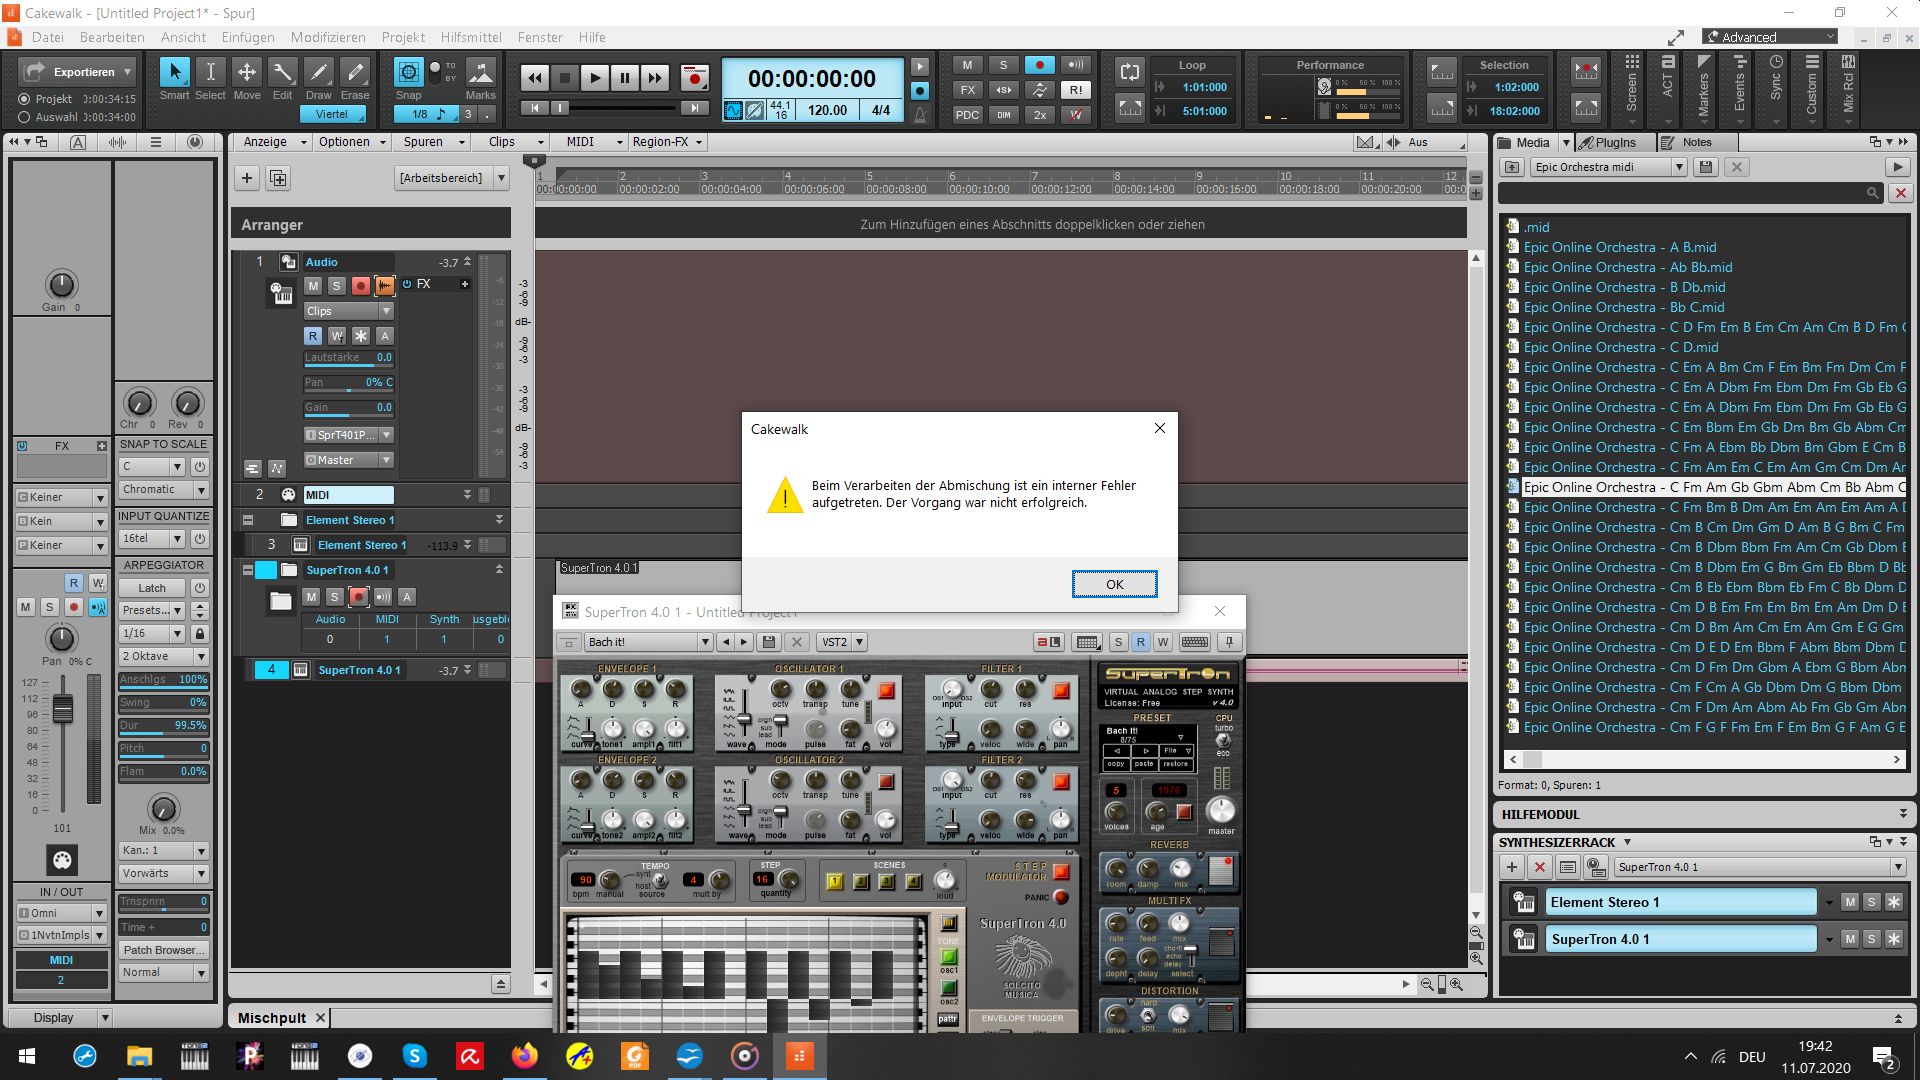Open the Arbeitsbereich dropdown
The height and width of the screenshot is (1080, 1920).
501,178
